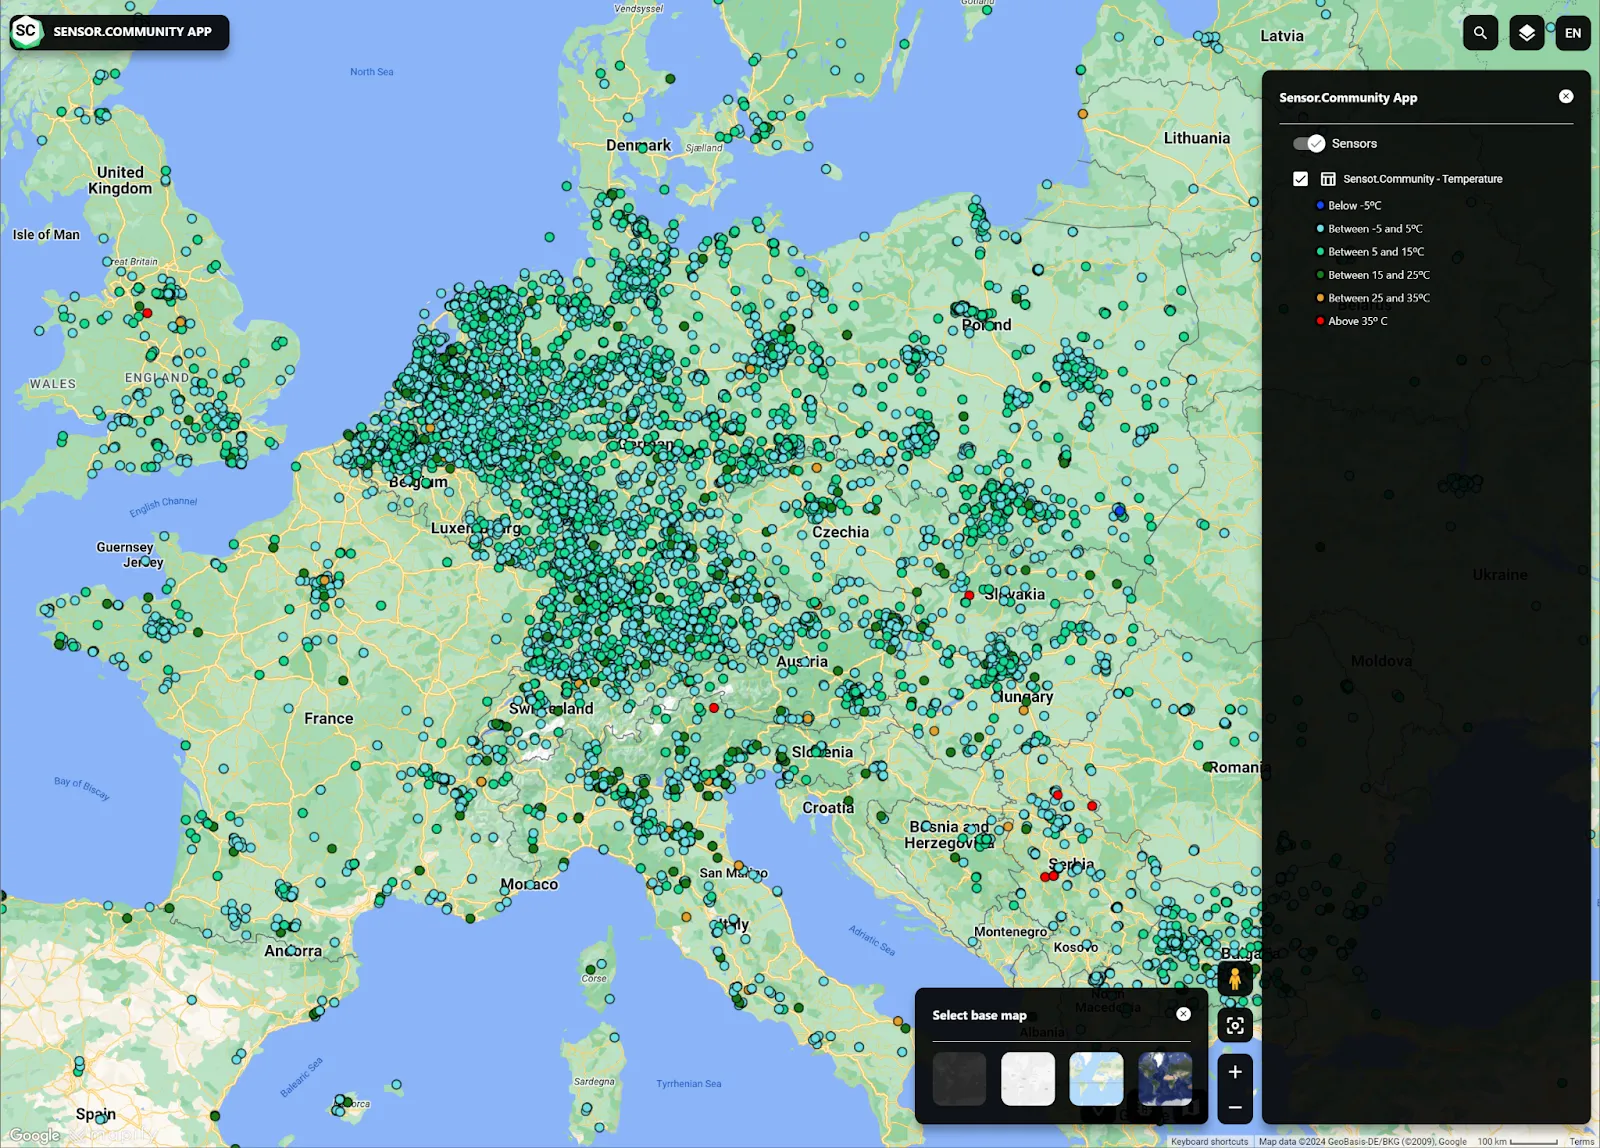
Task: Click Between 5 and 15°C legend text
Action: click(1376, 252)
